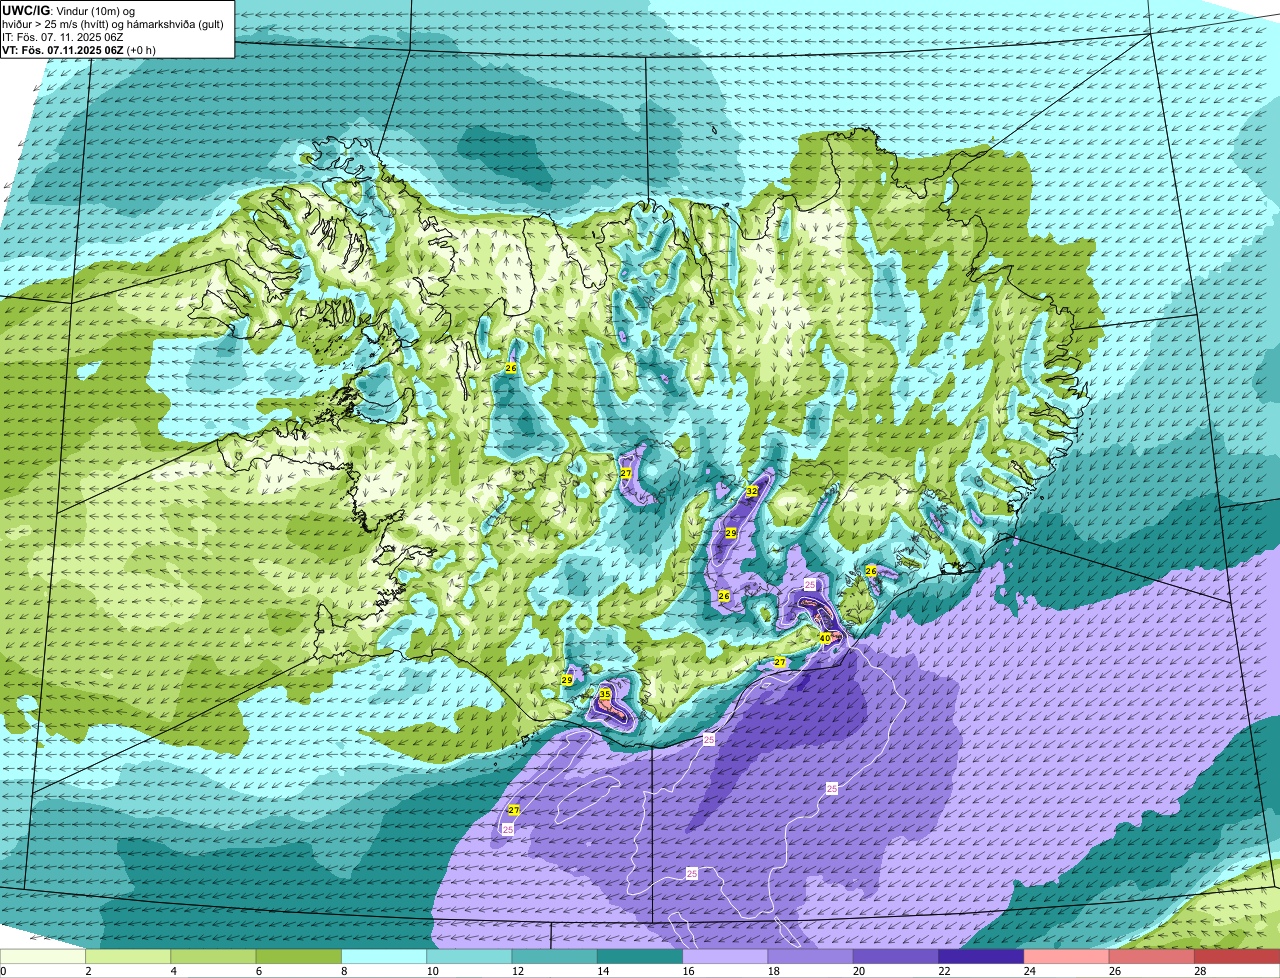The width and height of the screenshot is (1280, 978).
Task: Click the legend scale number 8
Action: coord(342,971)
